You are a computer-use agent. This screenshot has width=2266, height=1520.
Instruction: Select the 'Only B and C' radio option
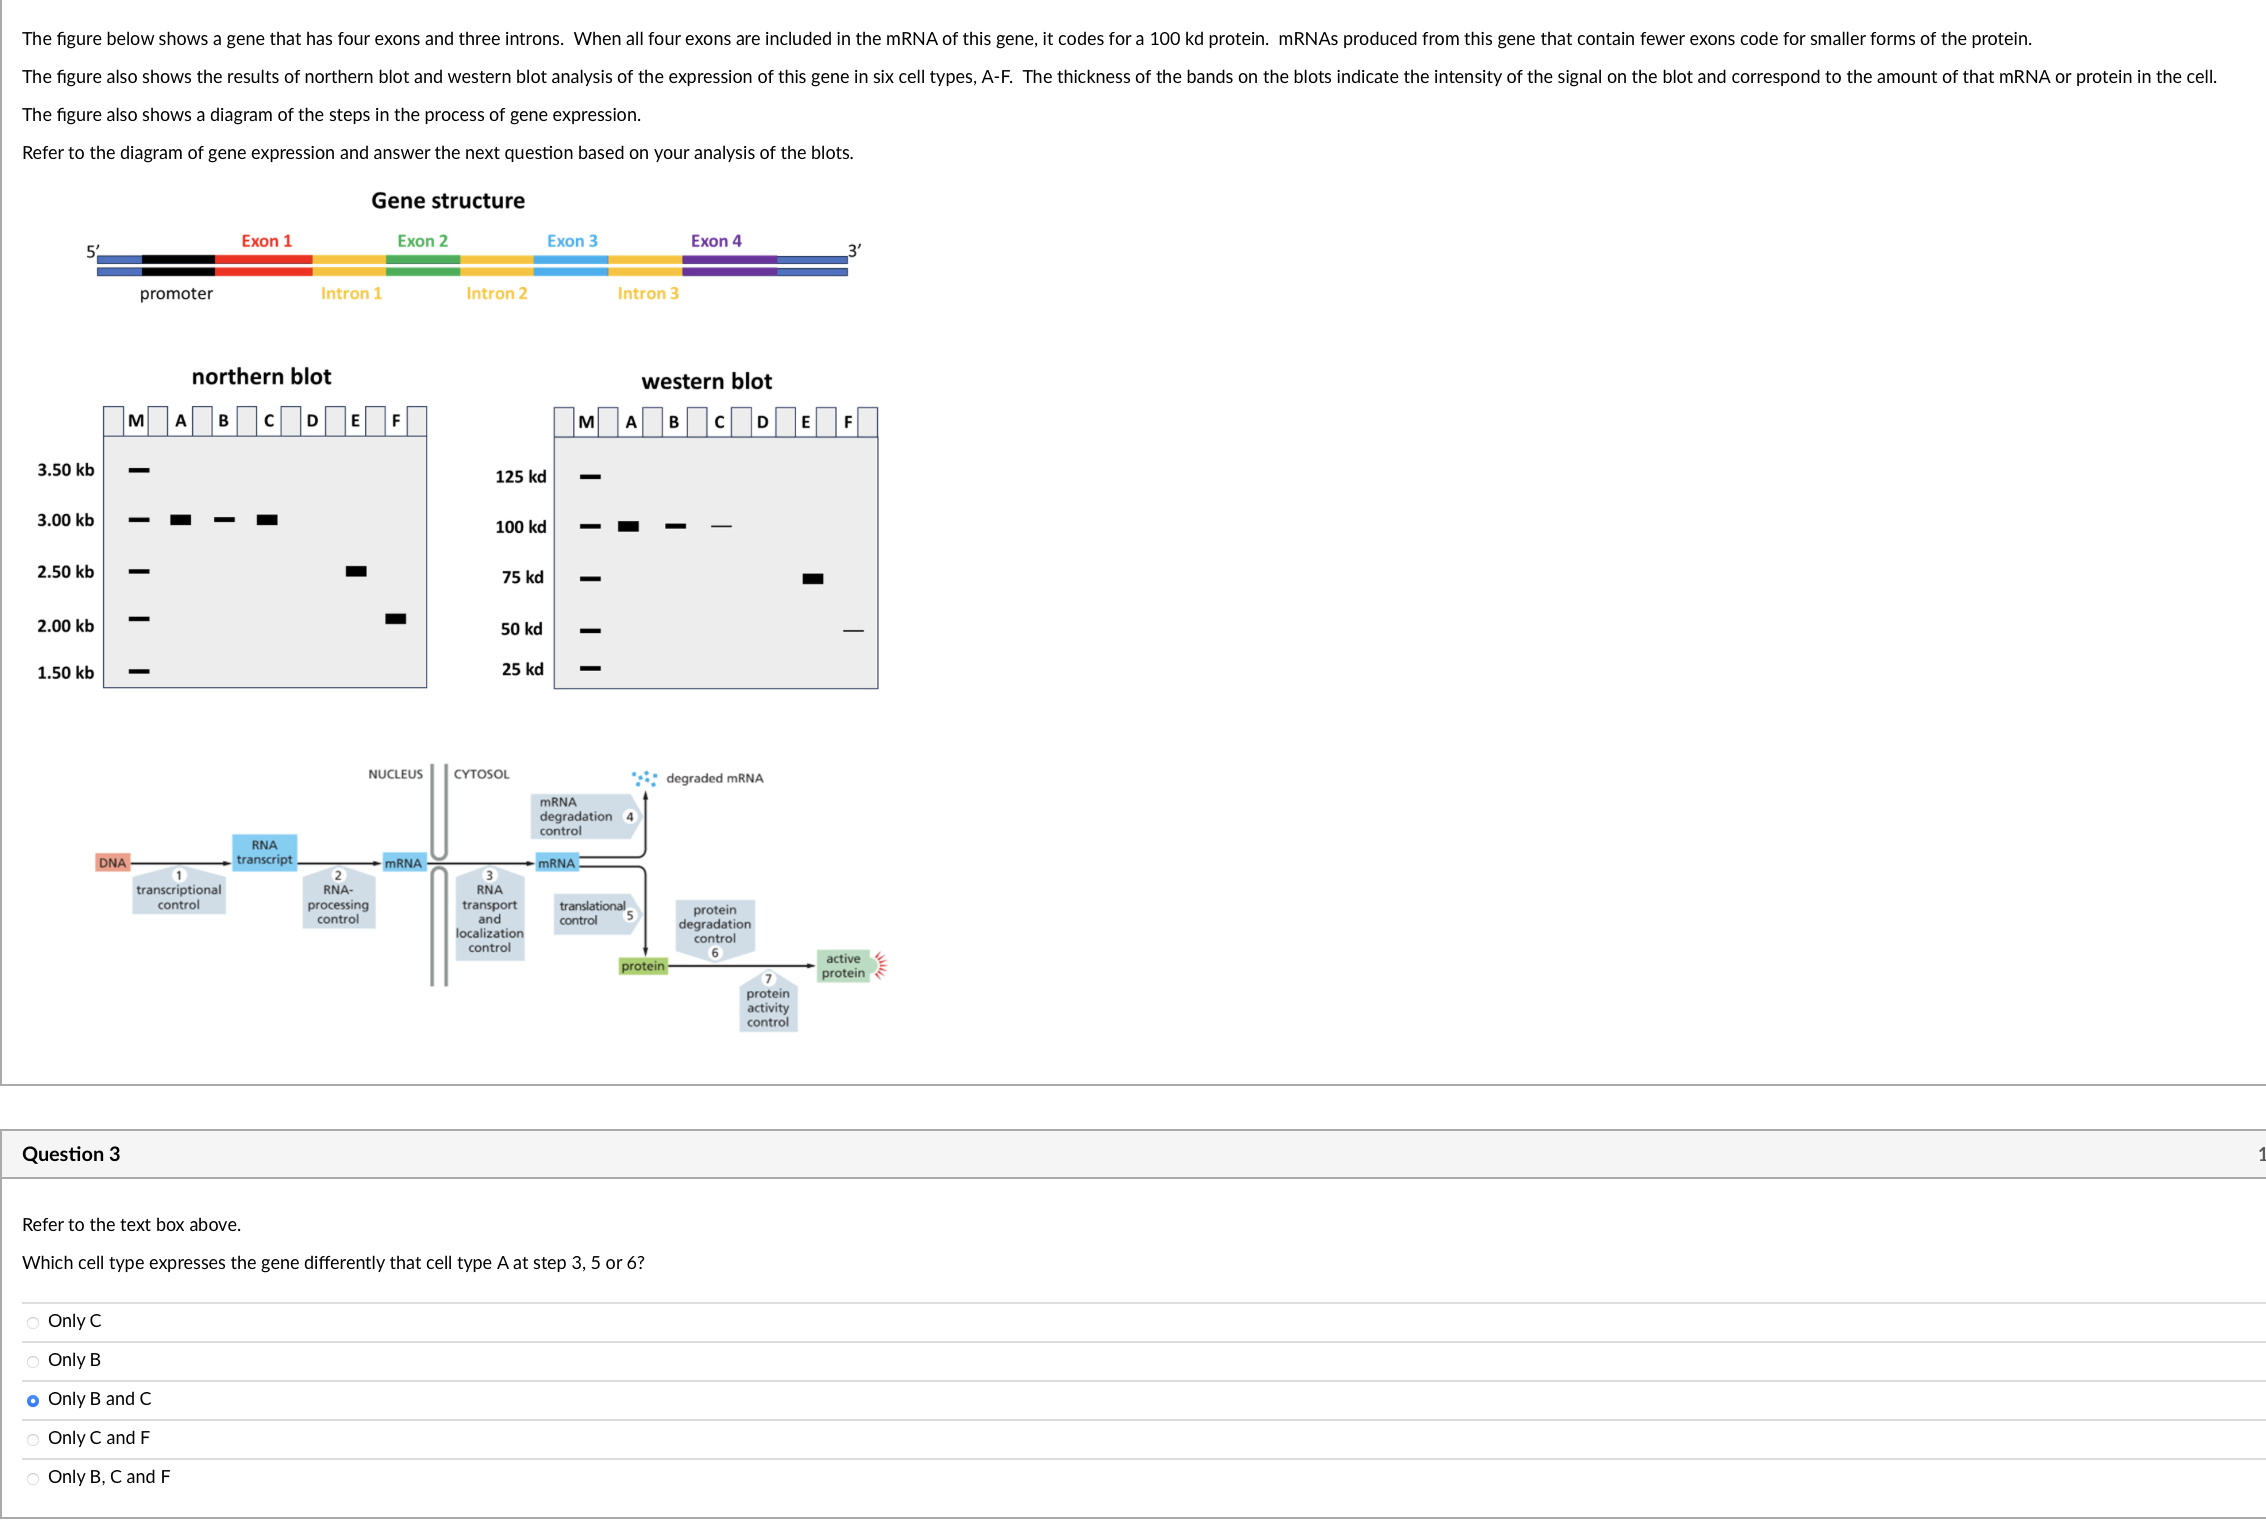click(33, 1400)
